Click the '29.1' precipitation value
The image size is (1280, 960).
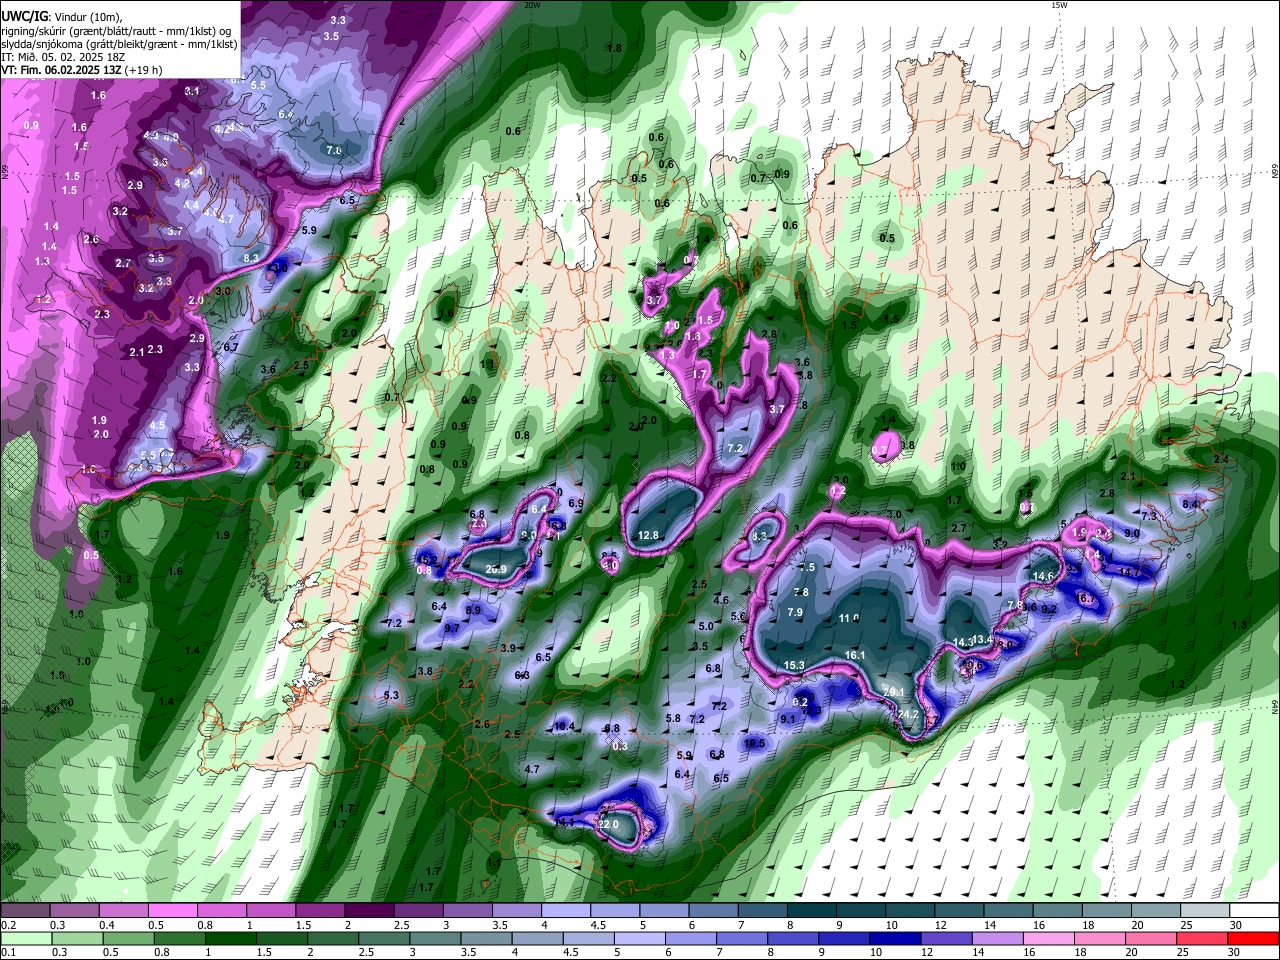tap(894, 692)
